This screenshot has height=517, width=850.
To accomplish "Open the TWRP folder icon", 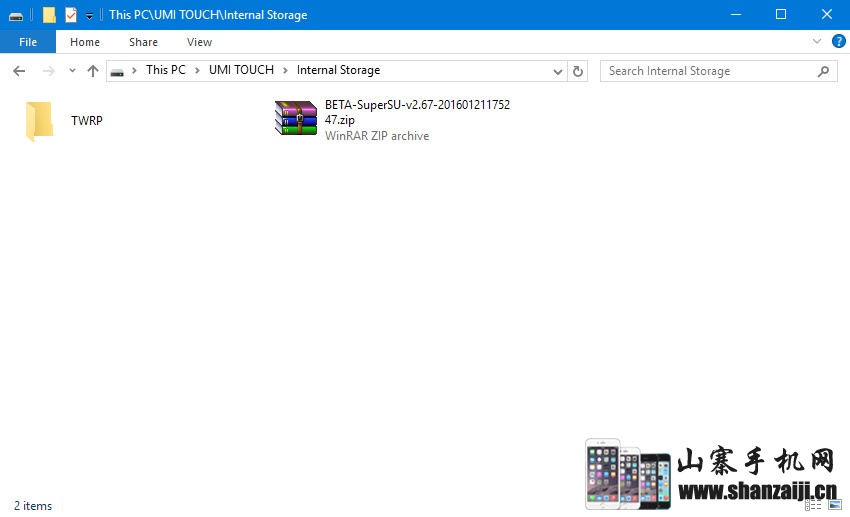I will 39,121.
